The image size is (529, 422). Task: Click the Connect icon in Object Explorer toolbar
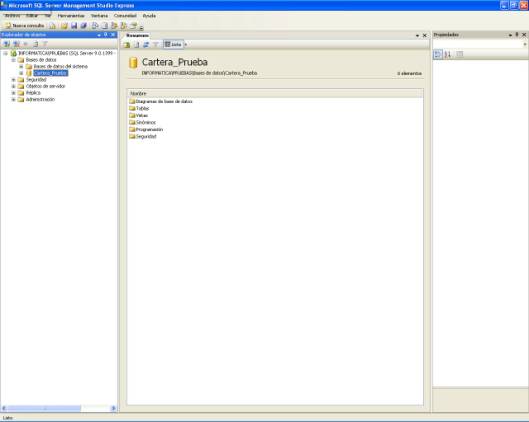[x=6, y=44]
